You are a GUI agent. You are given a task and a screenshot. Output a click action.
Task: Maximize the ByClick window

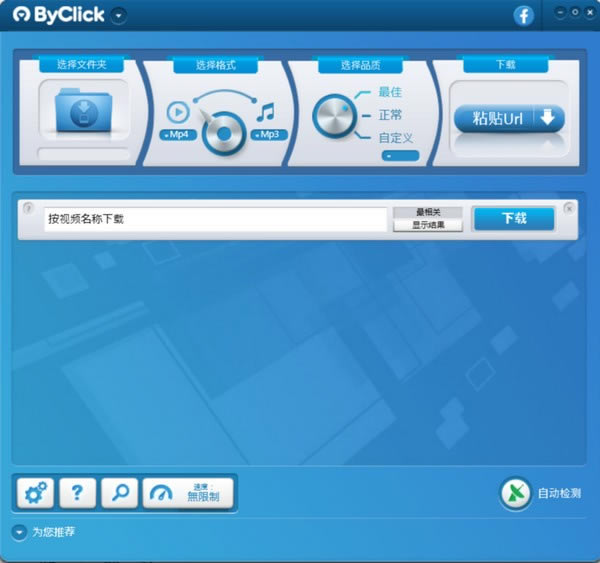tap(575, 13)
